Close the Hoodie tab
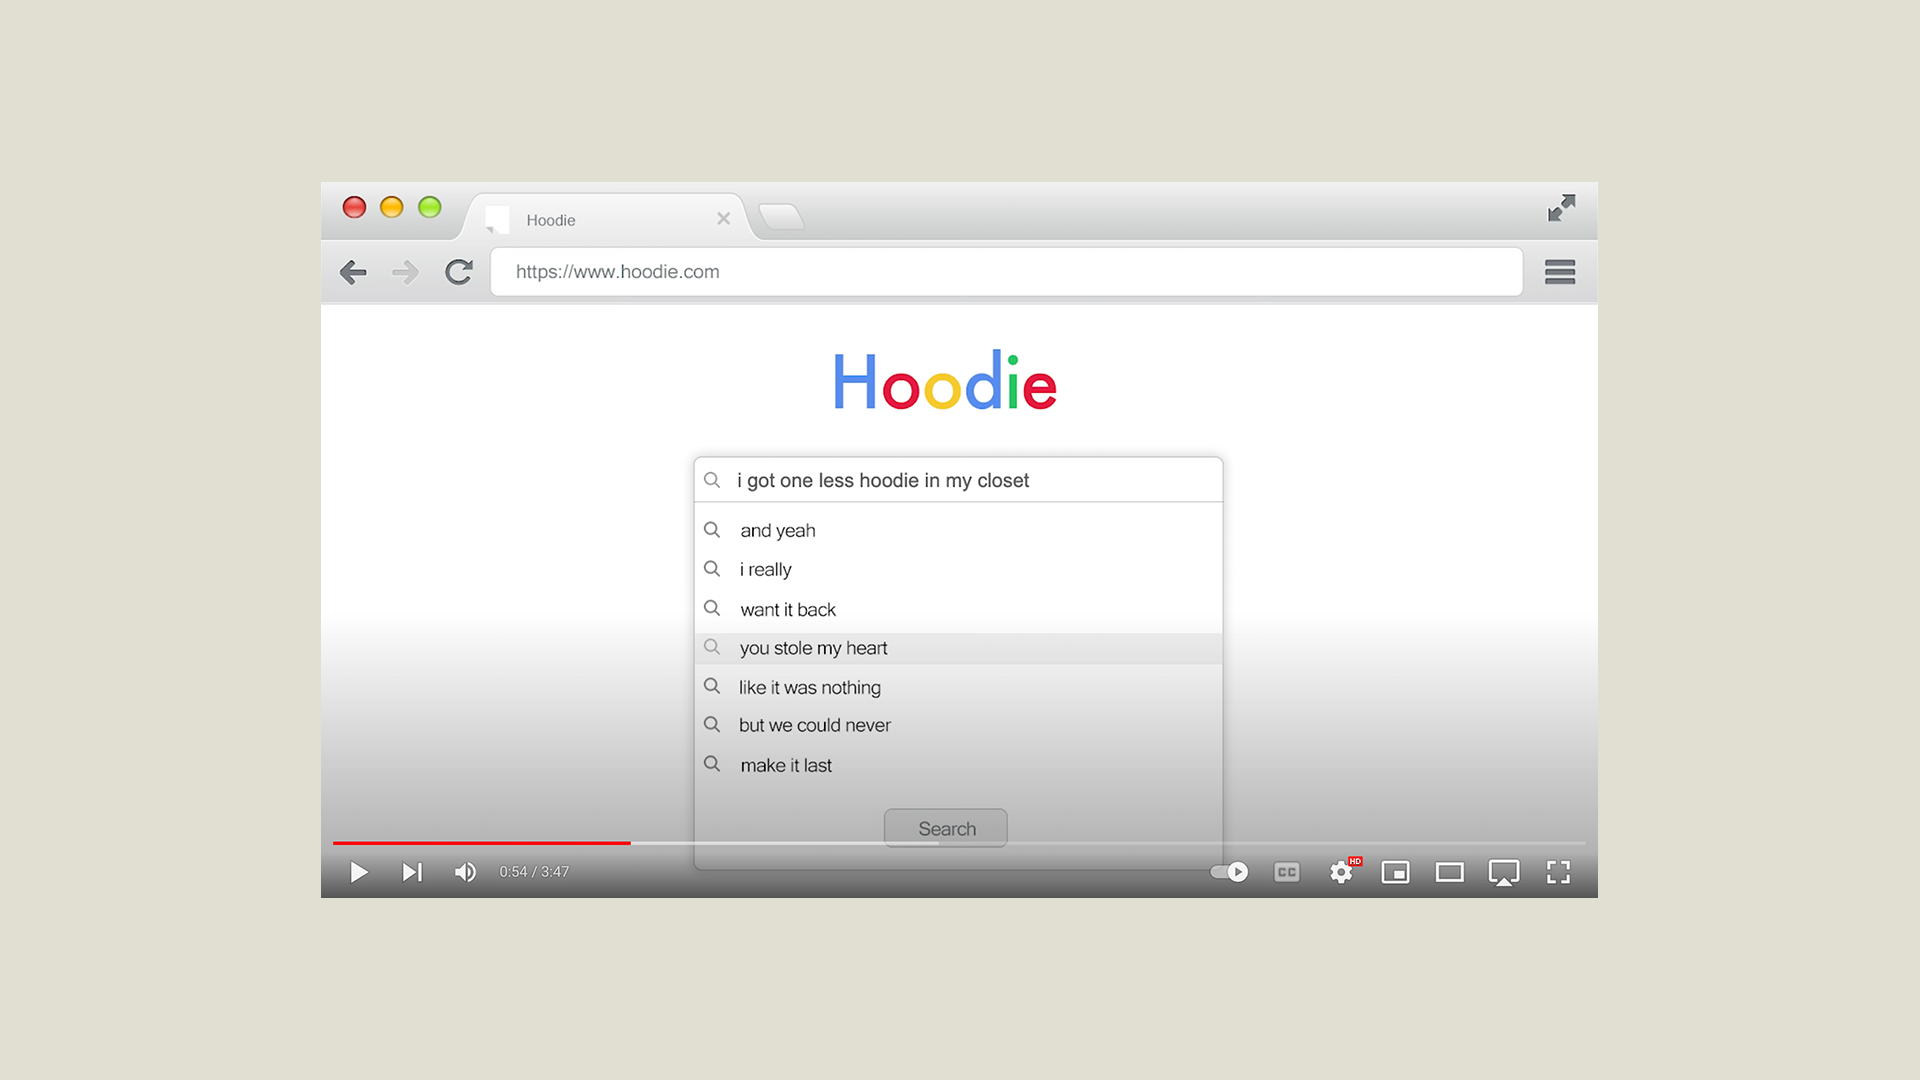This screenshot has width=1920, height=1080. pos(723,219)
